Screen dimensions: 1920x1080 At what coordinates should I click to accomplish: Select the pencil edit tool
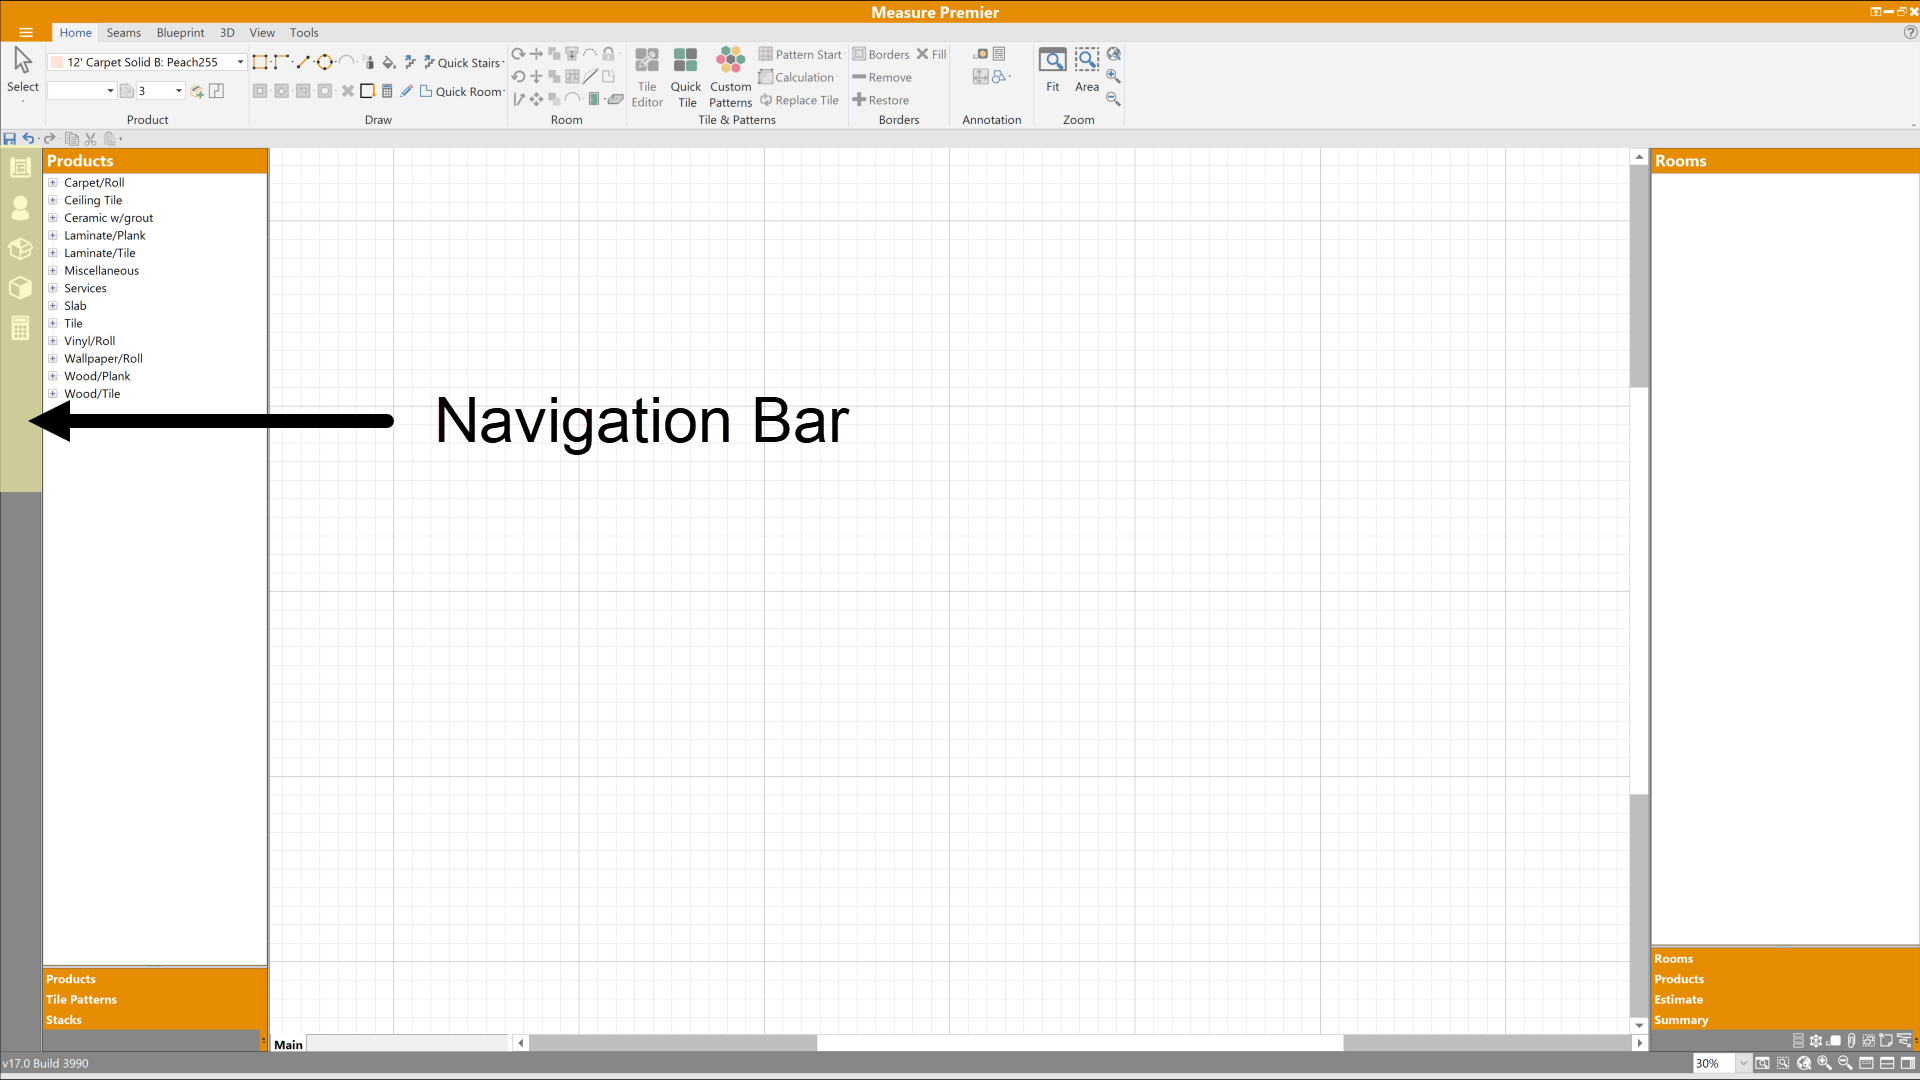pos(406,91)
